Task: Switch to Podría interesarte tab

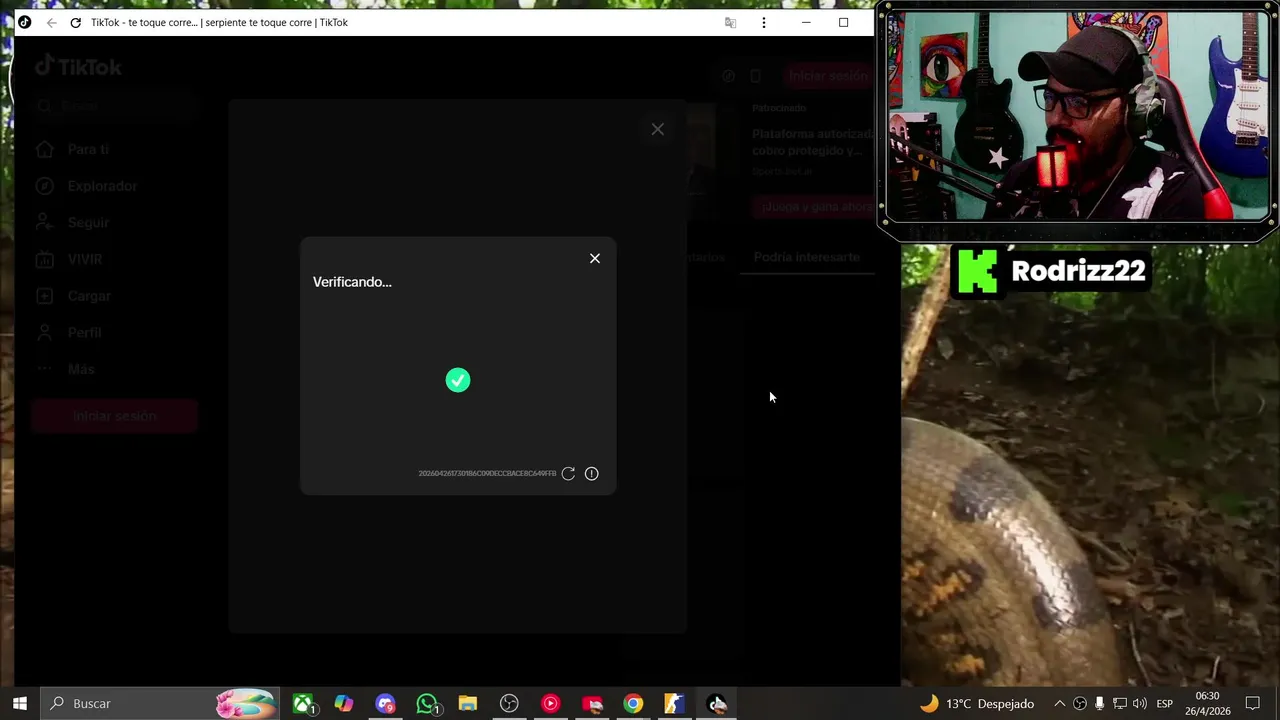Action: 806,257
